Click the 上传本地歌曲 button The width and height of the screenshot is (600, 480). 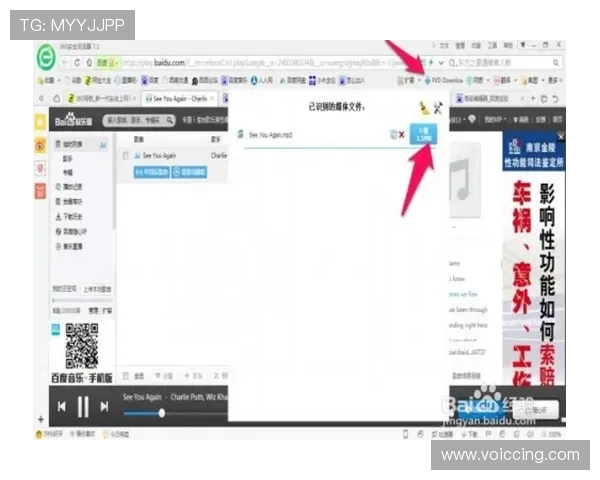pos(97,289)
